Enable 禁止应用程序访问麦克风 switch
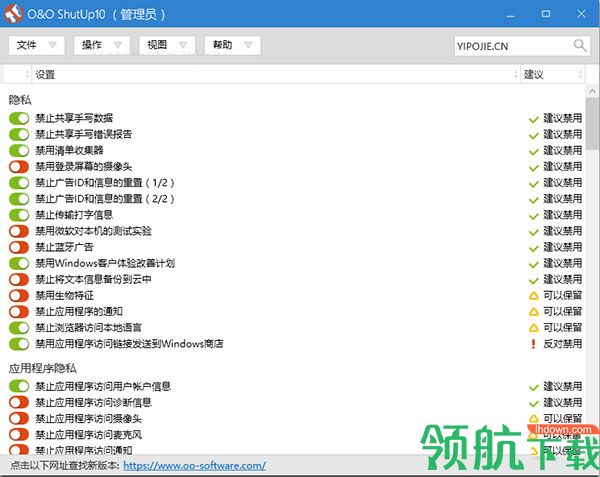 (x=19, y=435)
